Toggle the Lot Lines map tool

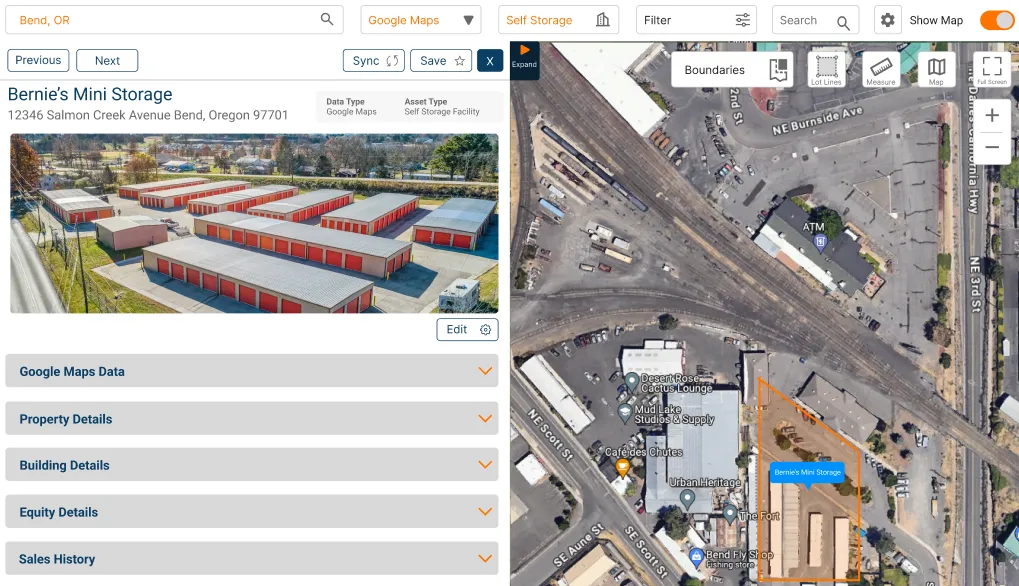(826, 70)
